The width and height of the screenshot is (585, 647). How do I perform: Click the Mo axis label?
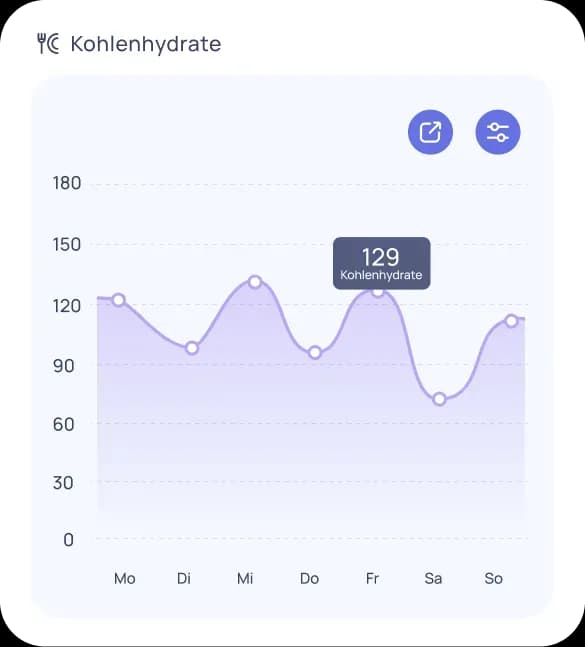tap(125, 579)
